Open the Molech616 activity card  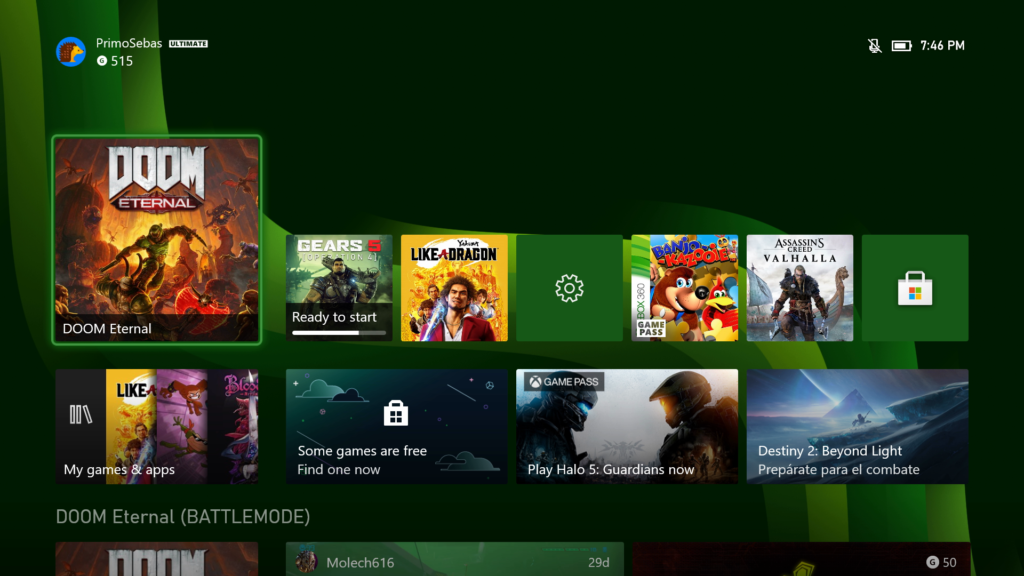click(x=455, y=559)
